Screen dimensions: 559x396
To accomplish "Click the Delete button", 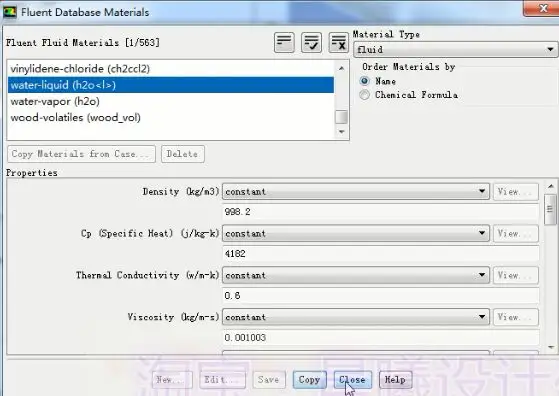I will click(x=183, y=154).
